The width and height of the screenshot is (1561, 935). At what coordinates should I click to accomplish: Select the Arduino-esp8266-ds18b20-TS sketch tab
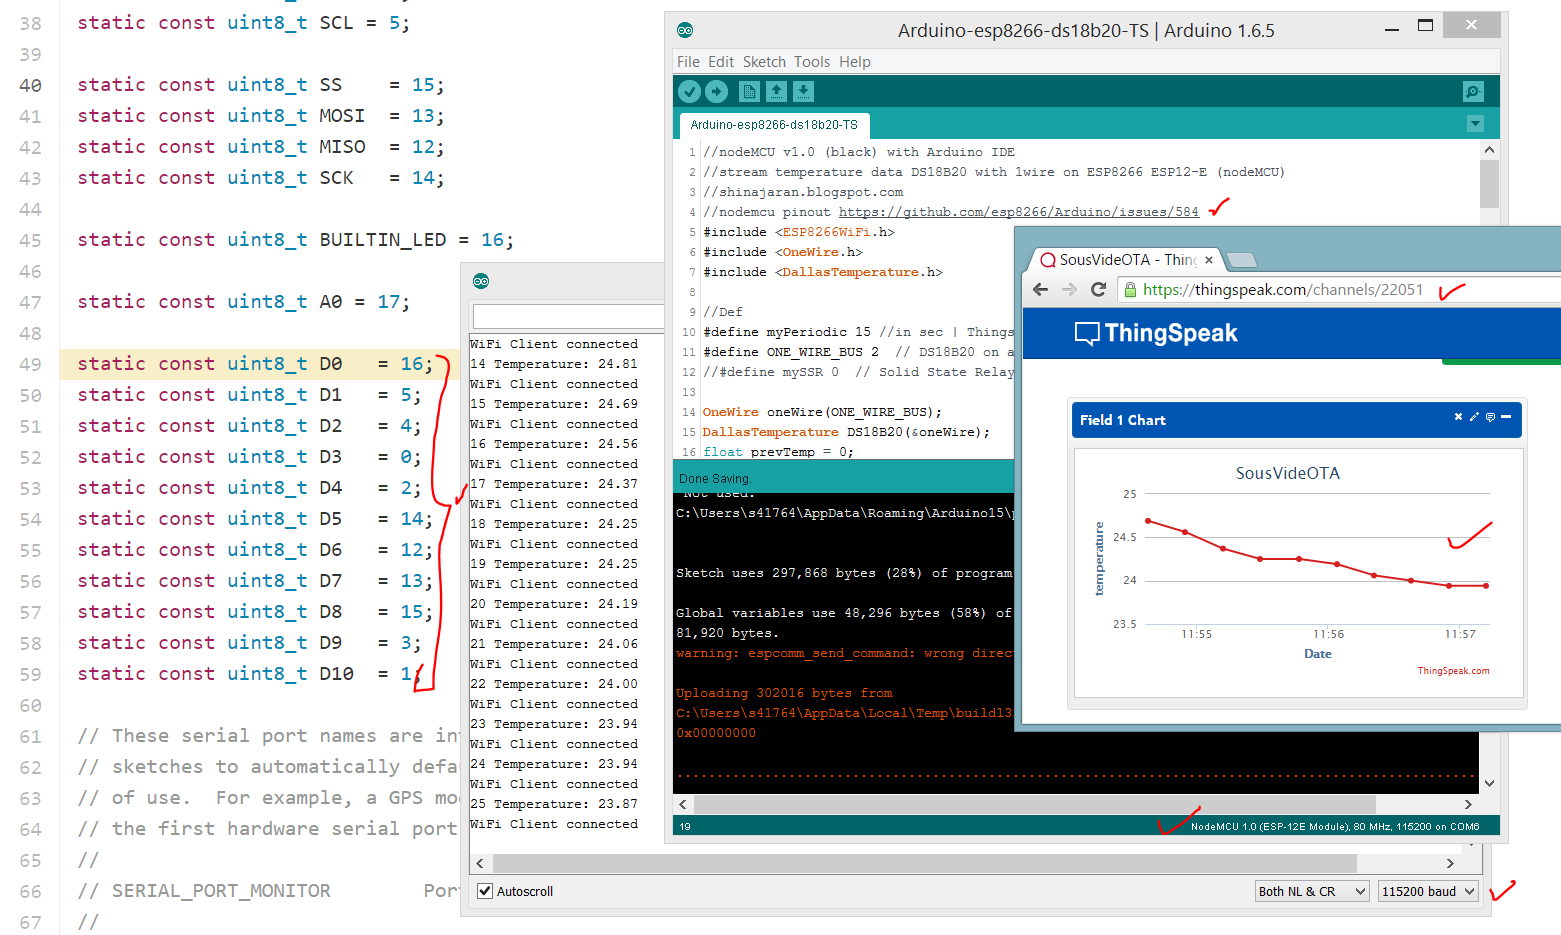(x=774, y=125)
